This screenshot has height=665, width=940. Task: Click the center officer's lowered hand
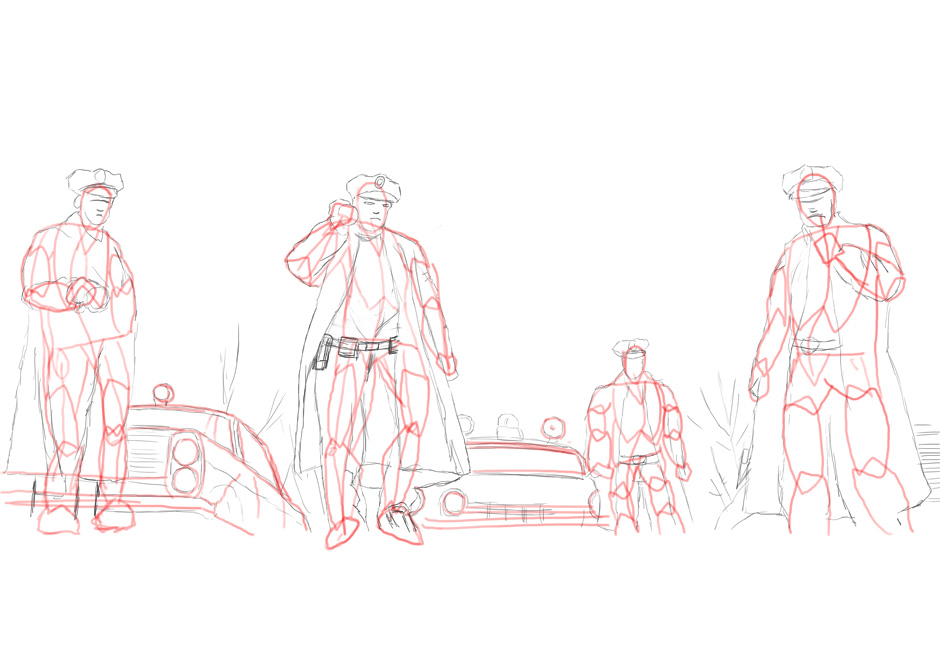[x=447, y=364]
